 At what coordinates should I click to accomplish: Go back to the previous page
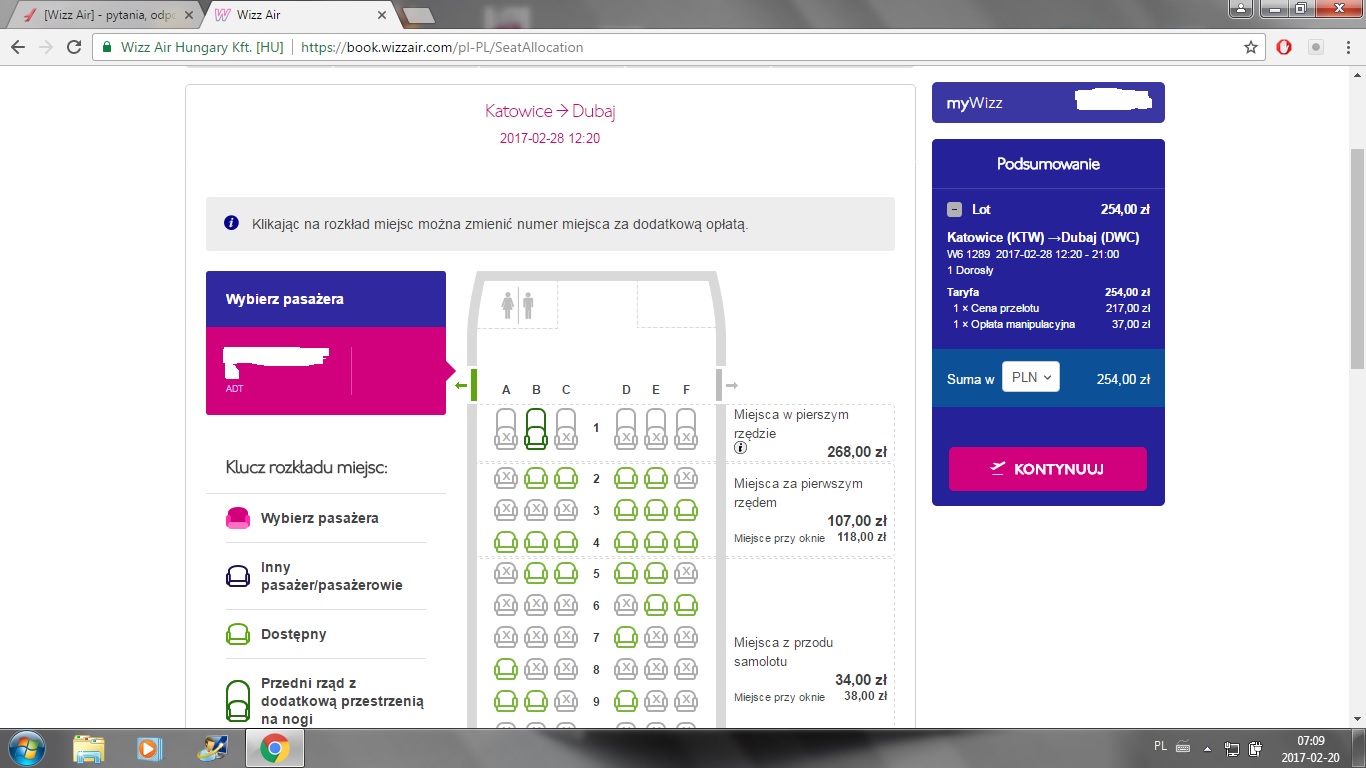click(18, 47)
